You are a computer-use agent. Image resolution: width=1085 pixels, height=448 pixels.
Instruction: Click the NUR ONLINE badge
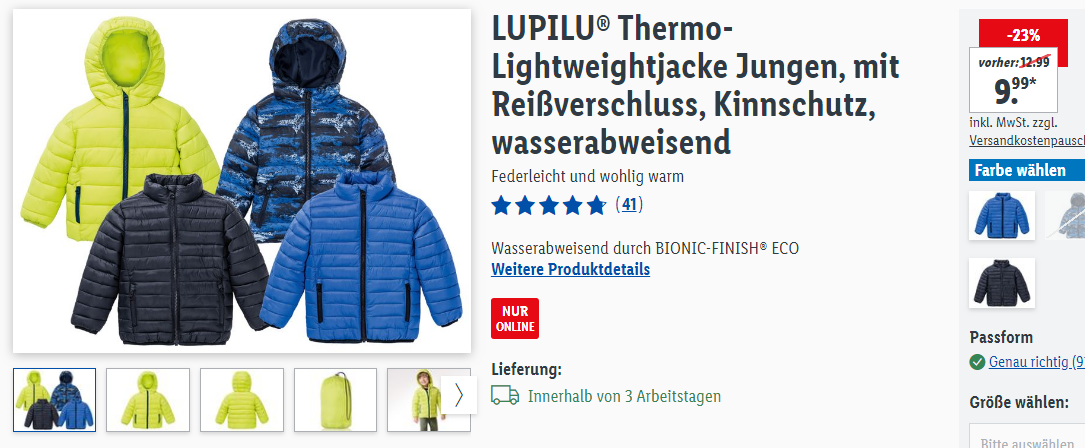(515, 319)
